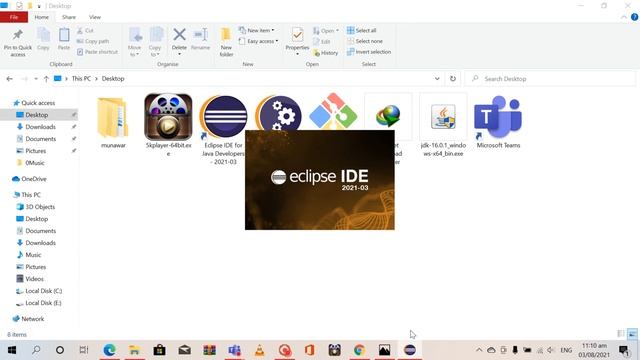Click Eclipse icon in taskbar
The height and width of the screenshot is (360, 640).
[409, 350]
